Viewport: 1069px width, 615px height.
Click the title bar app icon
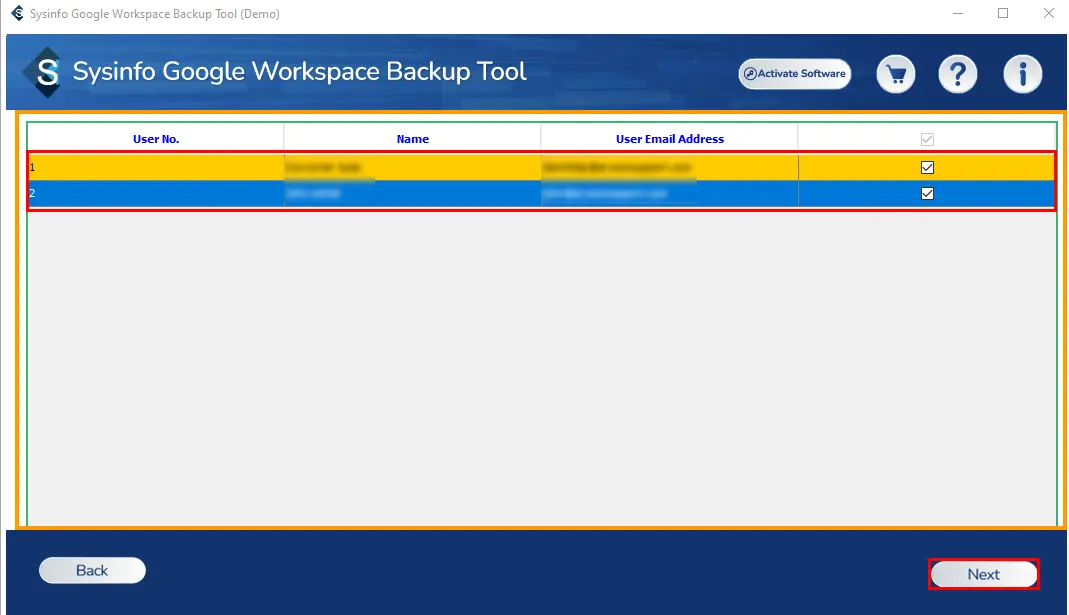(x=17, y=14)
